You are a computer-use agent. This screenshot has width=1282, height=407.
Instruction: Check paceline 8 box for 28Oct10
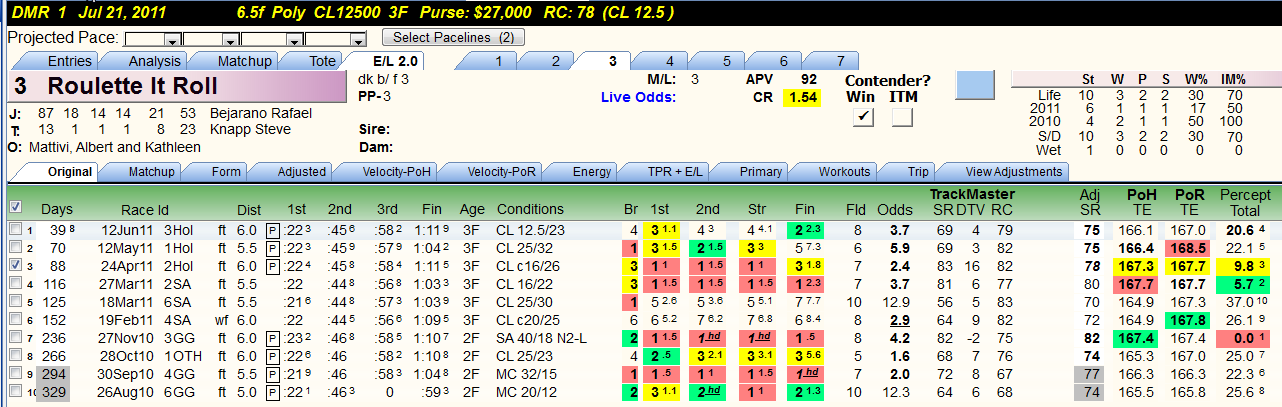click(14, 356)
